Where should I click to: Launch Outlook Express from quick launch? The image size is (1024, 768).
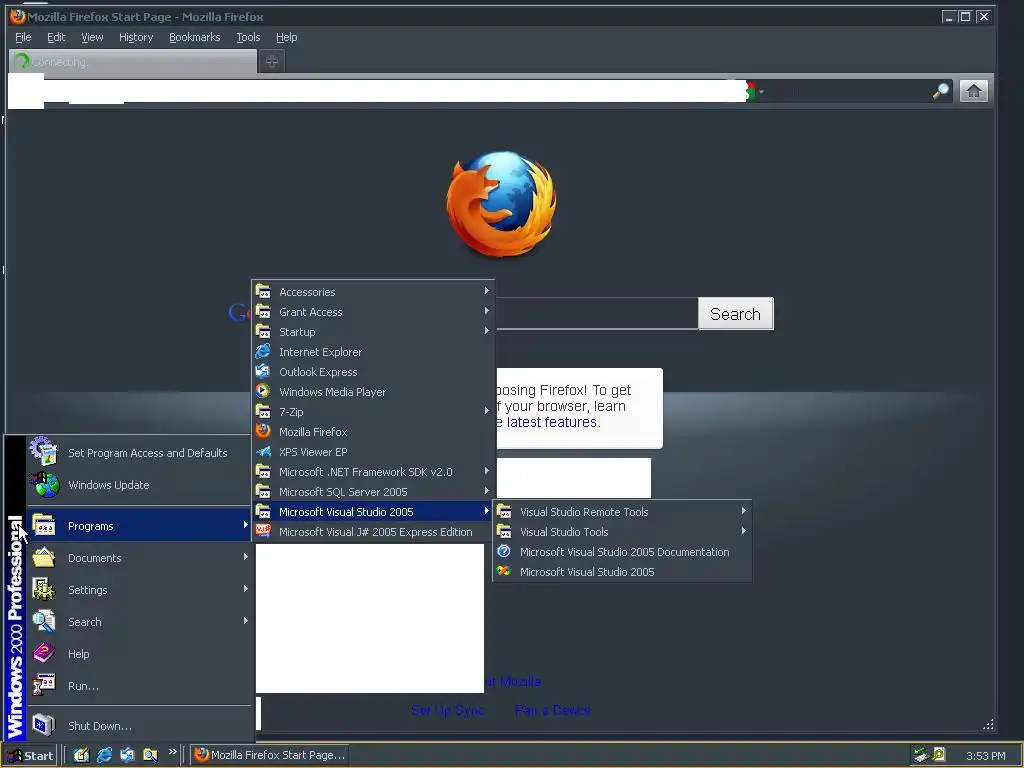pos(127,756)
